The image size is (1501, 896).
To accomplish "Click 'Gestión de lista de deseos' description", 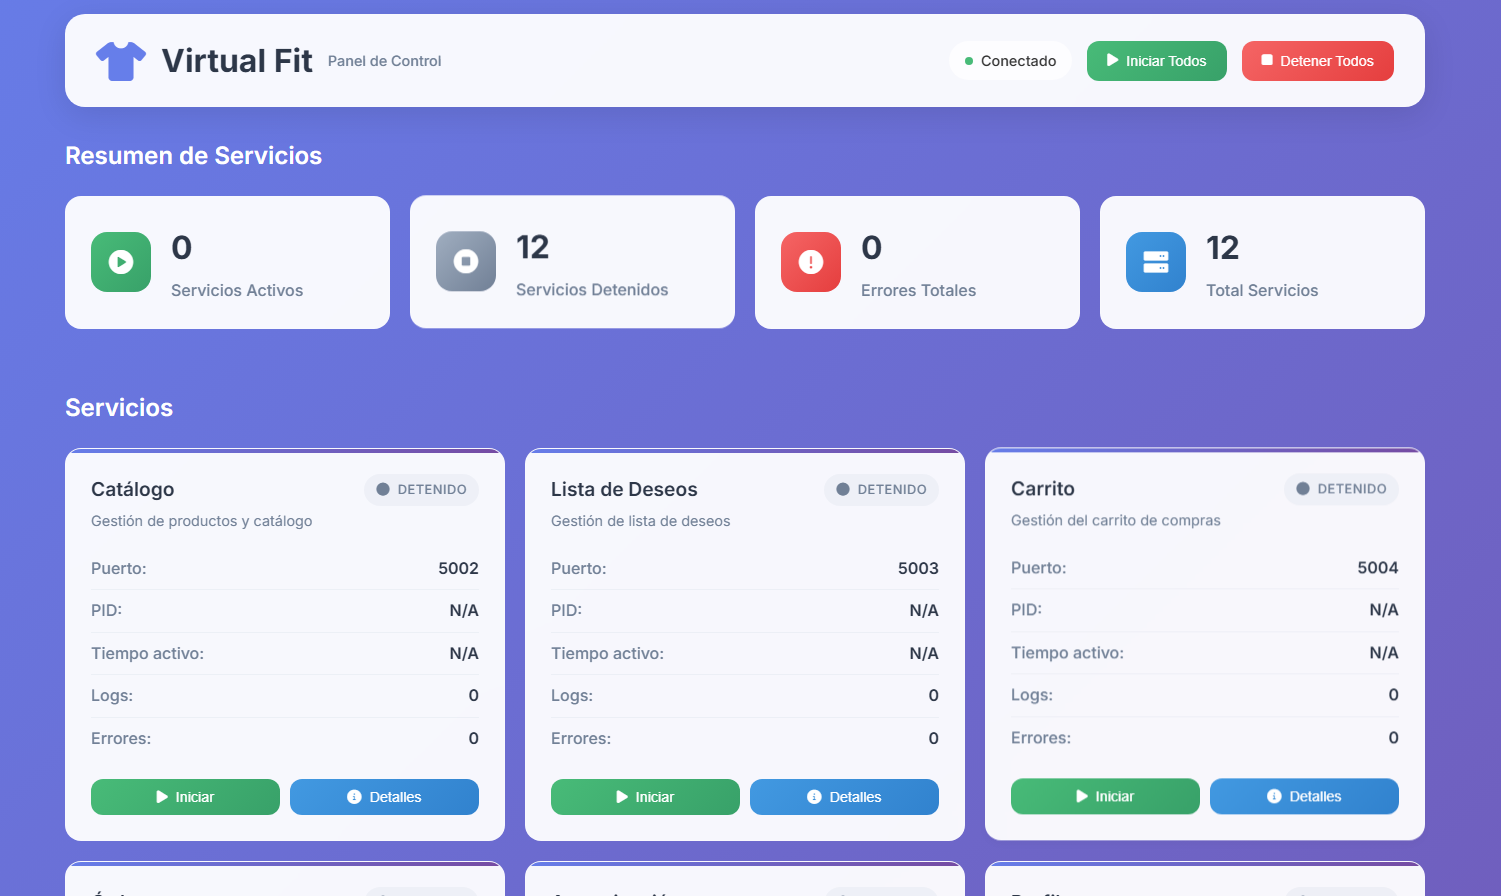I will [x=640, y=521].
